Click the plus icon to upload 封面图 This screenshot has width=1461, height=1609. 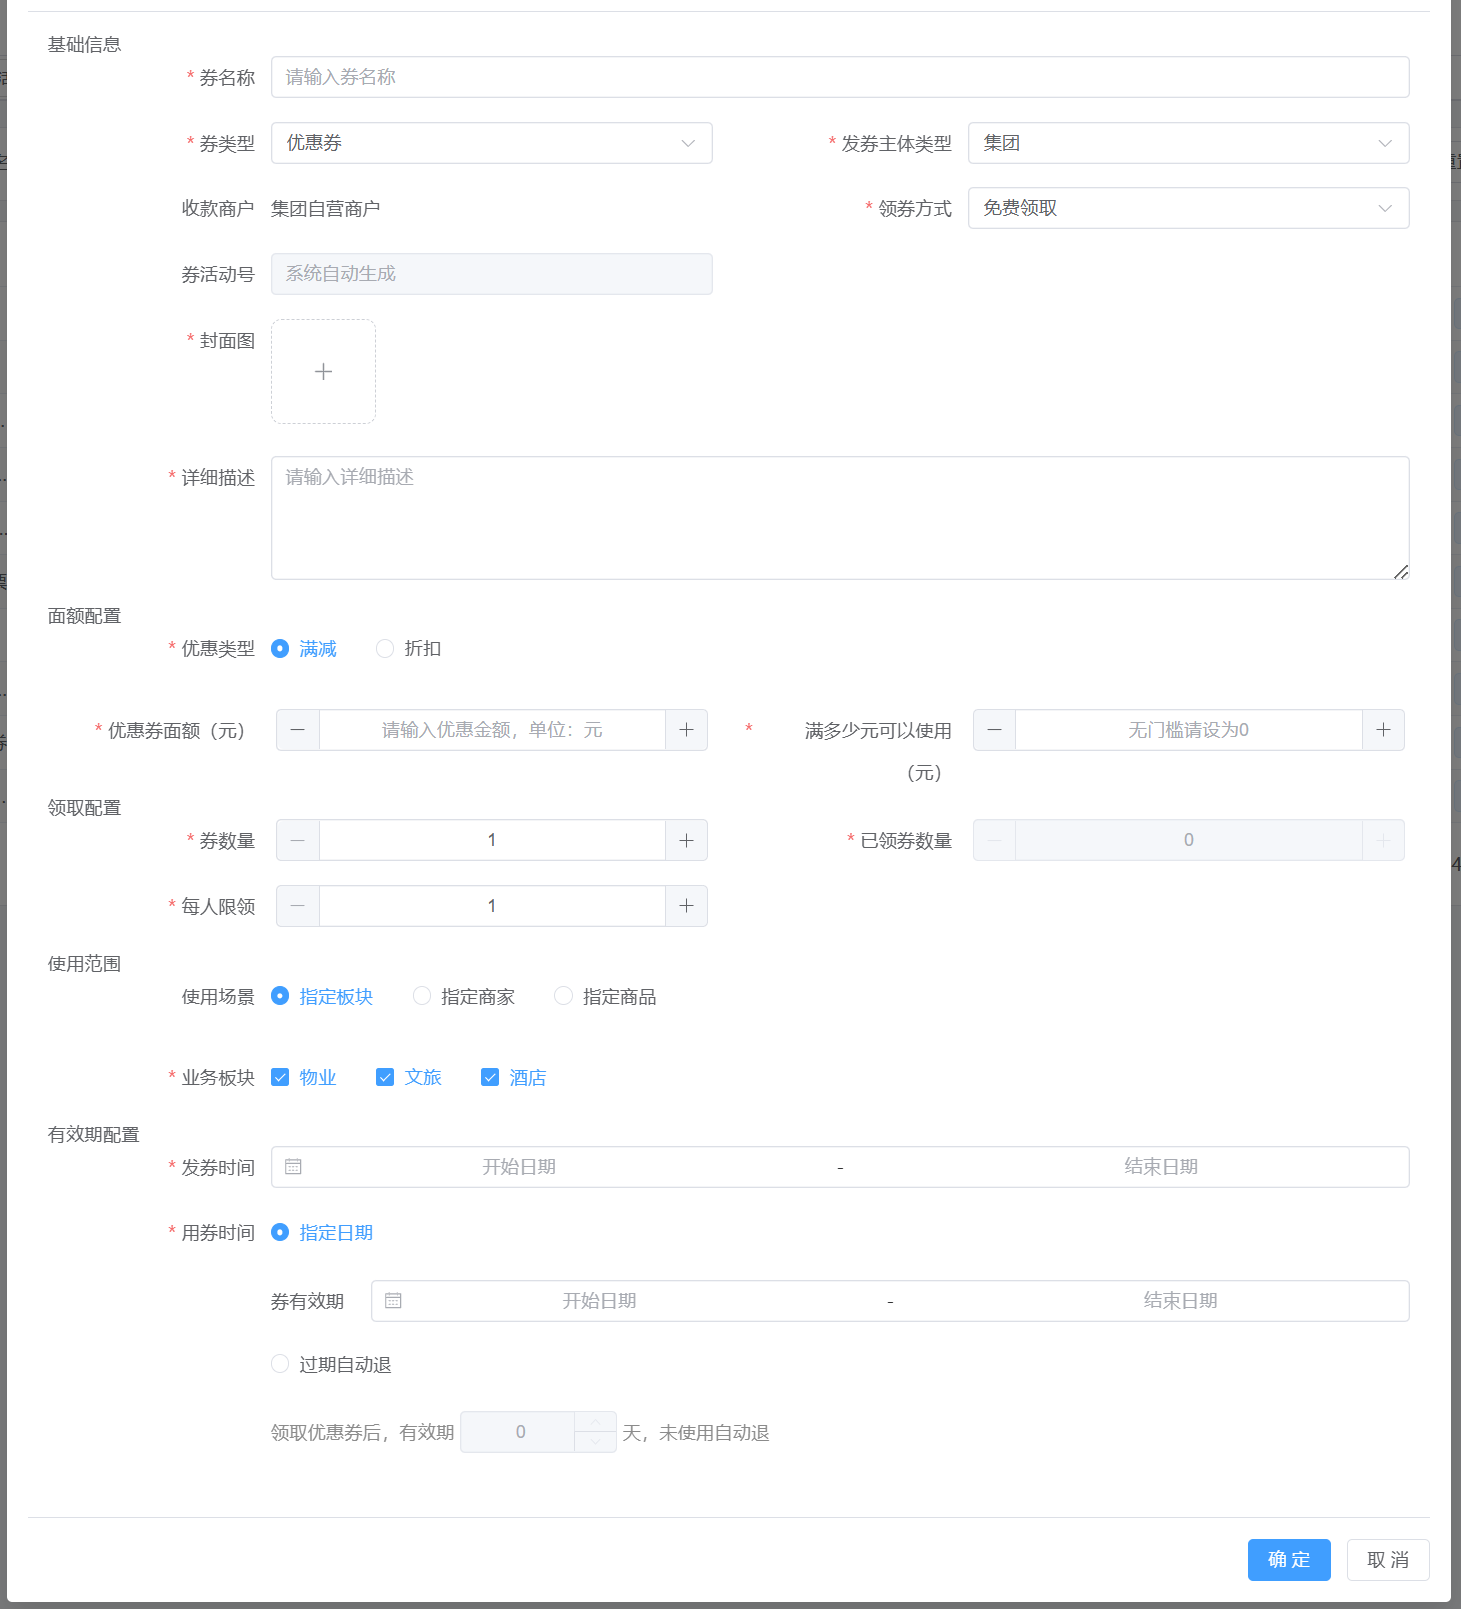[323, 372]
